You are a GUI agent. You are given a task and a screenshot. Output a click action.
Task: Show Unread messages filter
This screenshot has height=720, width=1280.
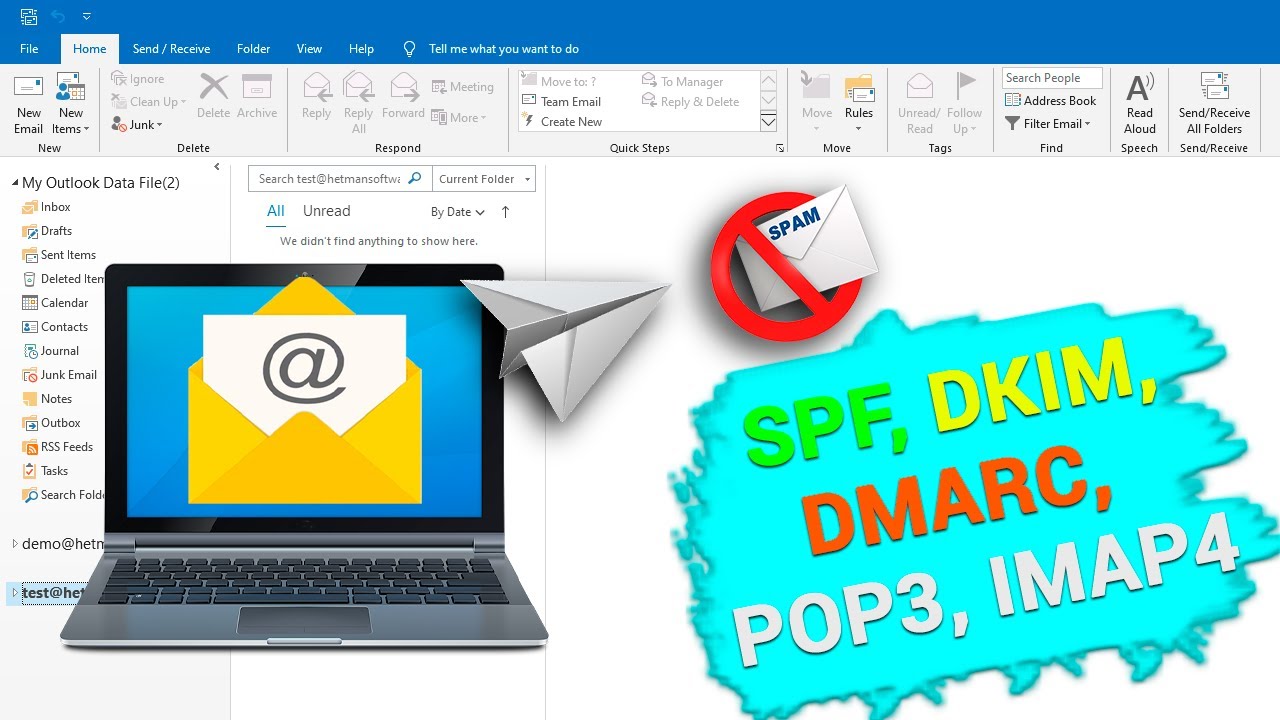pos(326,211)
